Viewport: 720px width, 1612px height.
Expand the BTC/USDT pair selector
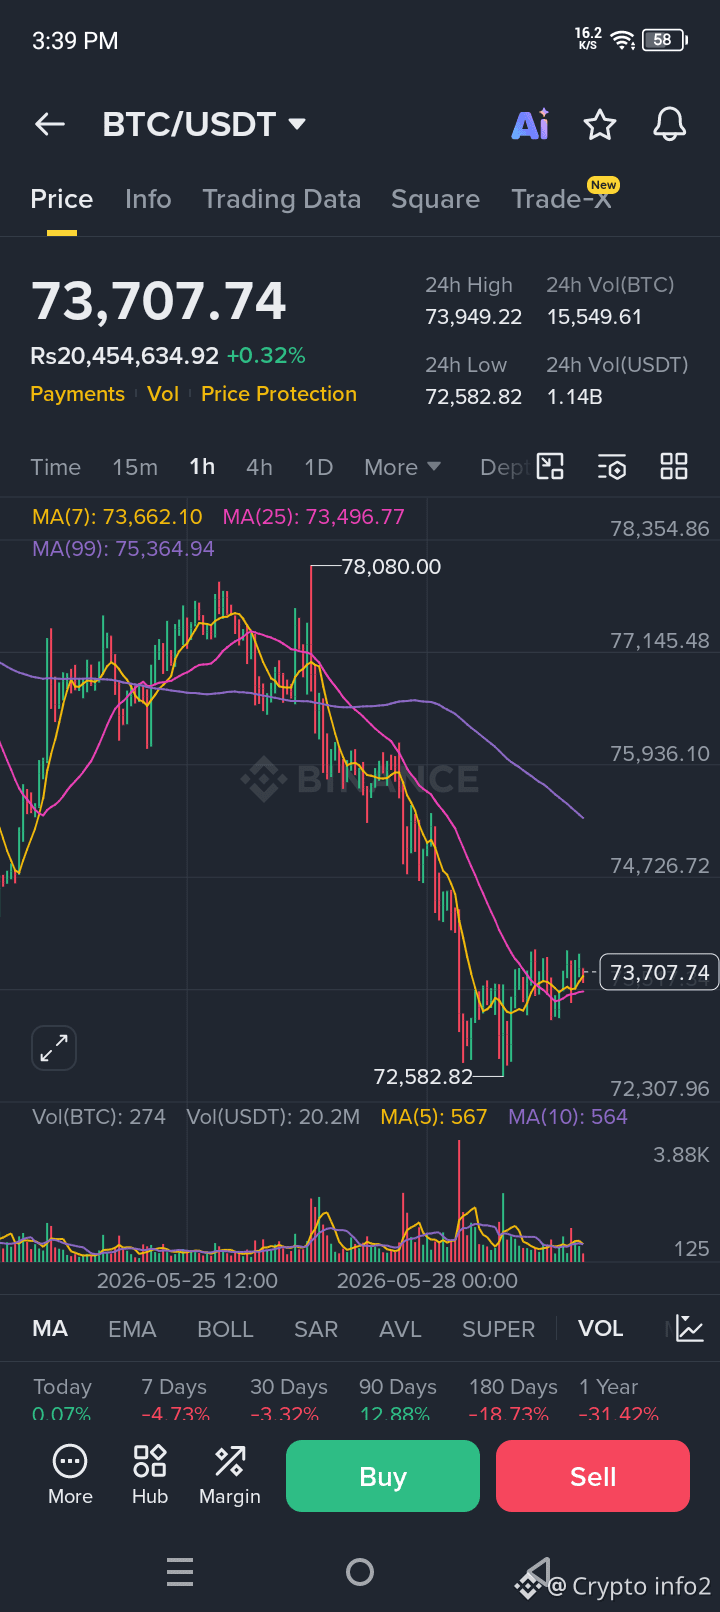pyautogui.click(x=204, y=124)
